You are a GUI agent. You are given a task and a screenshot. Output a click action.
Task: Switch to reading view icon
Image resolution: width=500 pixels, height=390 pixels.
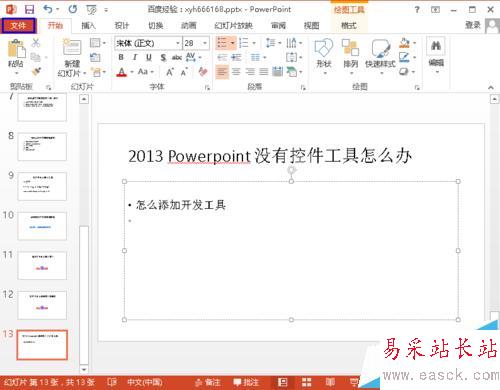pos(330,382)
